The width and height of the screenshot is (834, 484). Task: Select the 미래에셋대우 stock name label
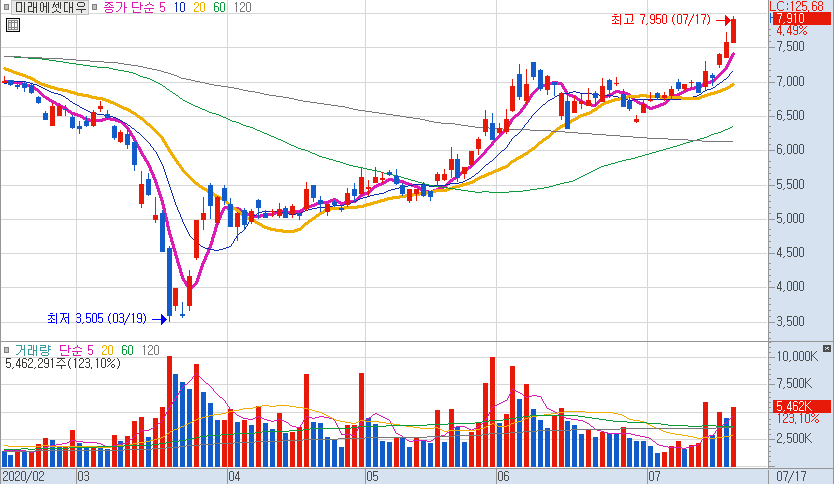[x=50, y=7]
